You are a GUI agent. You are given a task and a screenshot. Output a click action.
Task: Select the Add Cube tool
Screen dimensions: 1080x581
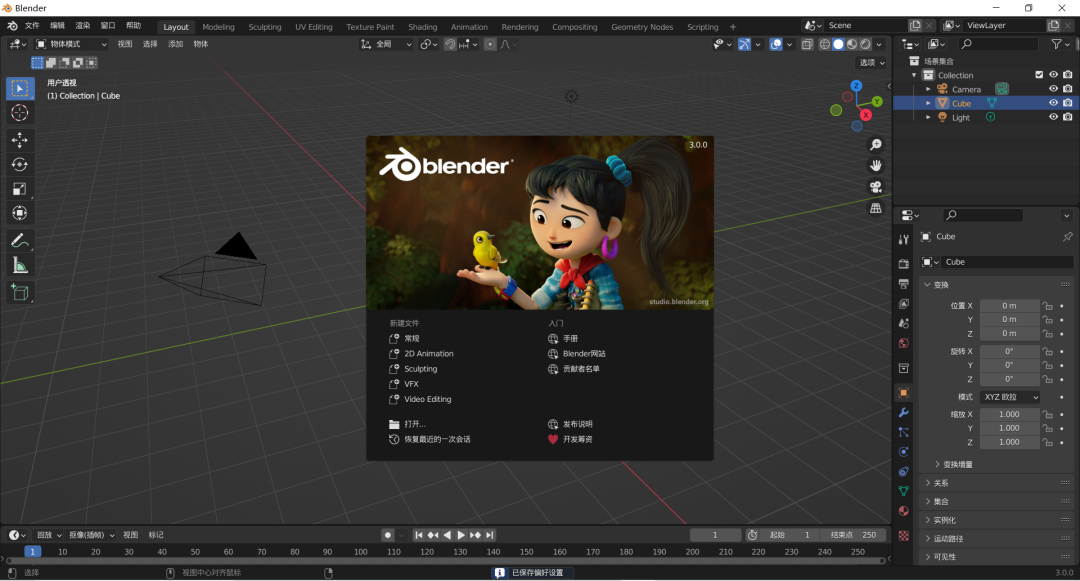point(20,292)
